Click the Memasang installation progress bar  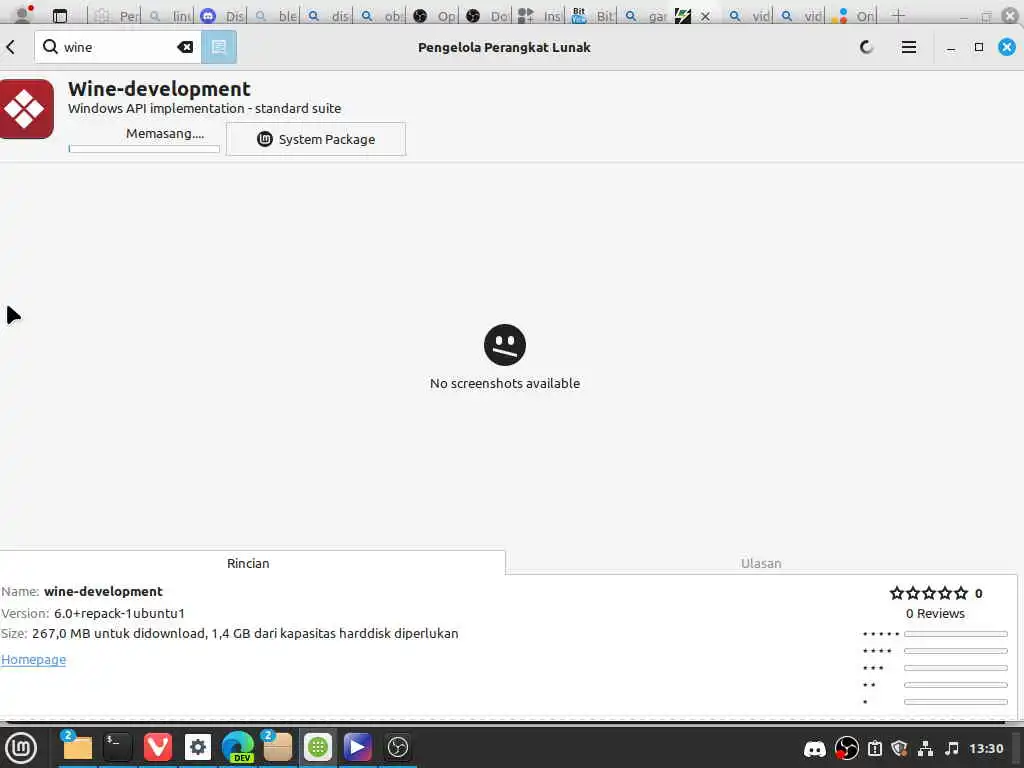point(144,149)
